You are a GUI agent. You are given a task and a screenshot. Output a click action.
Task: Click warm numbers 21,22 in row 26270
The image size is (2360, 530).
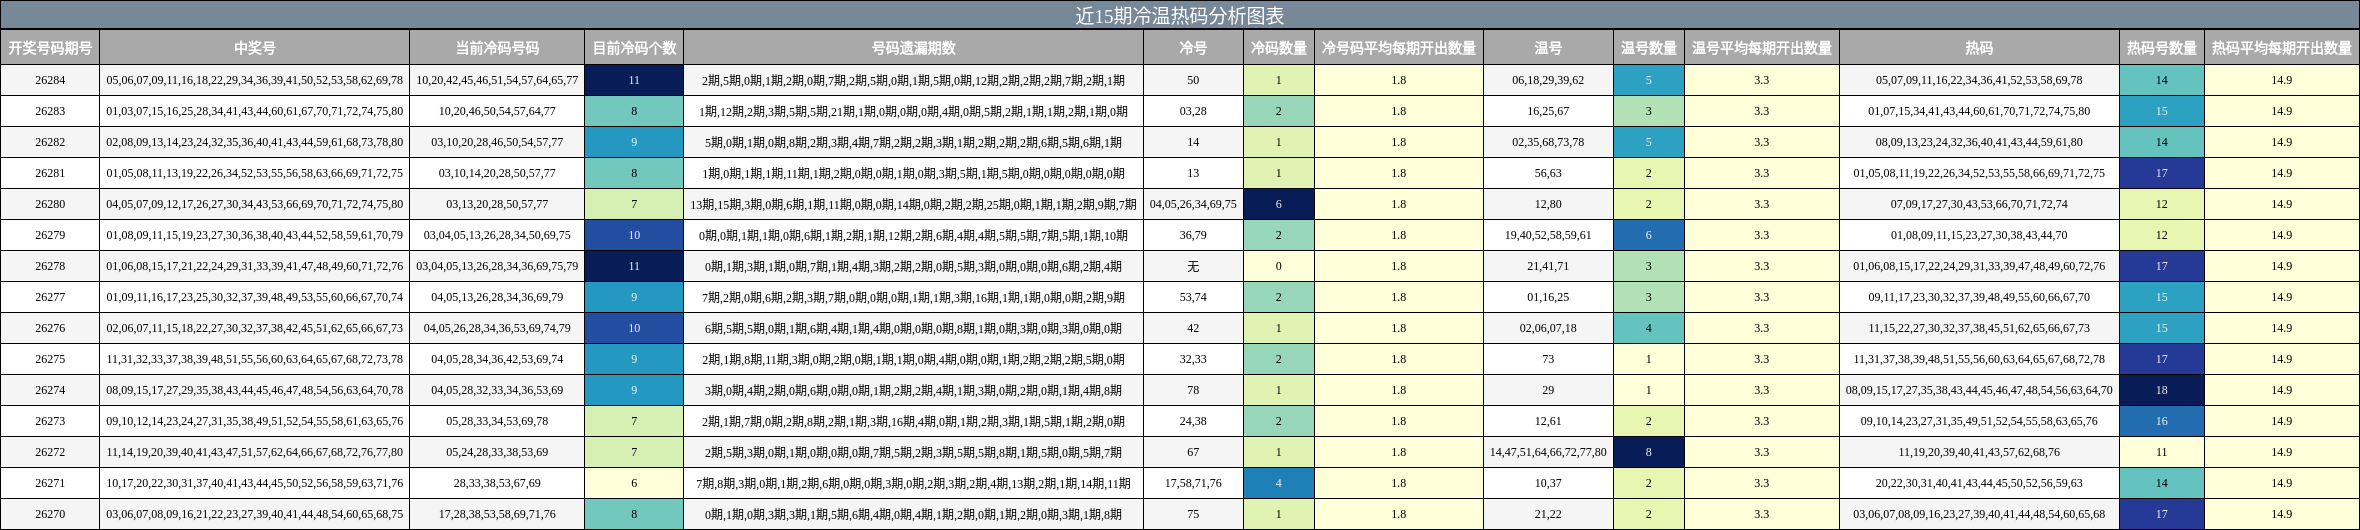(1548, 514)
